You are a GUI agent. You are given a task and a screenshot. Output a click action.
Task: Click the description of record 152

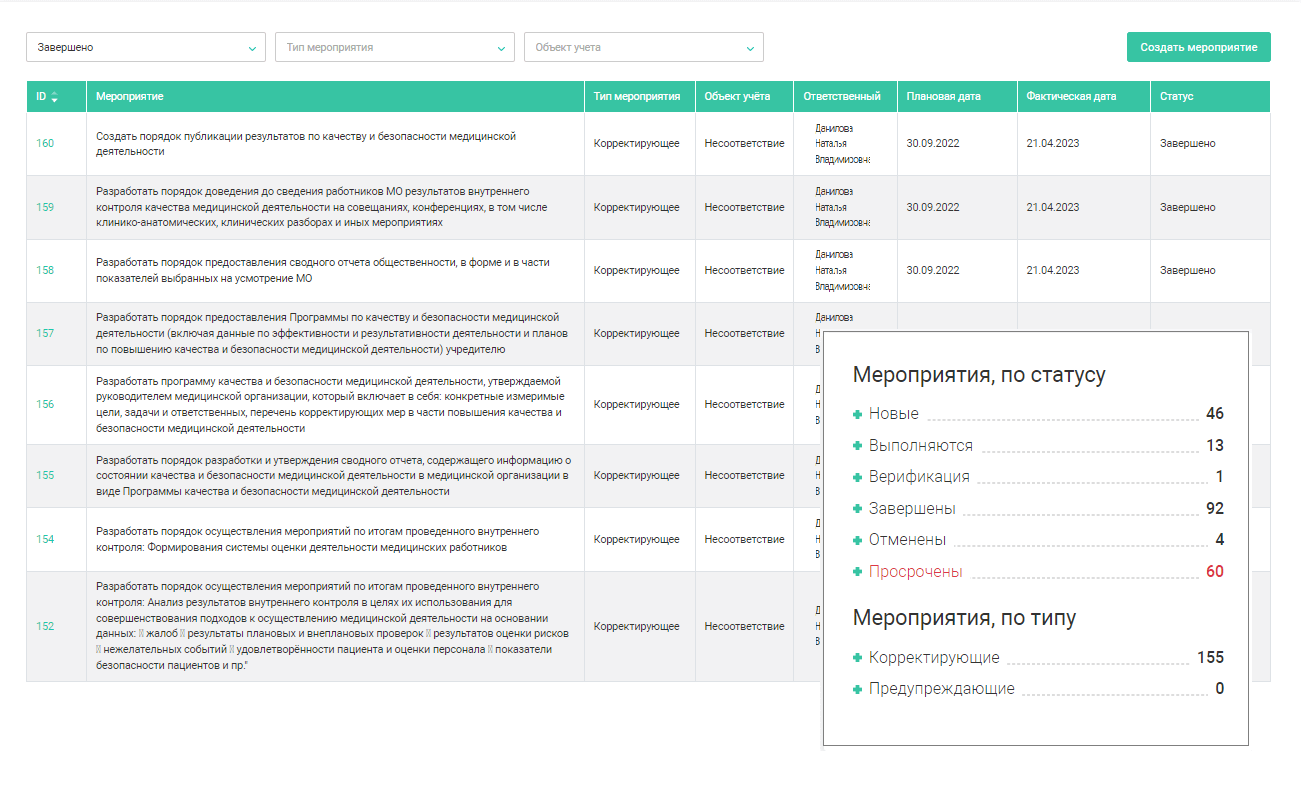tap(333, 626)
